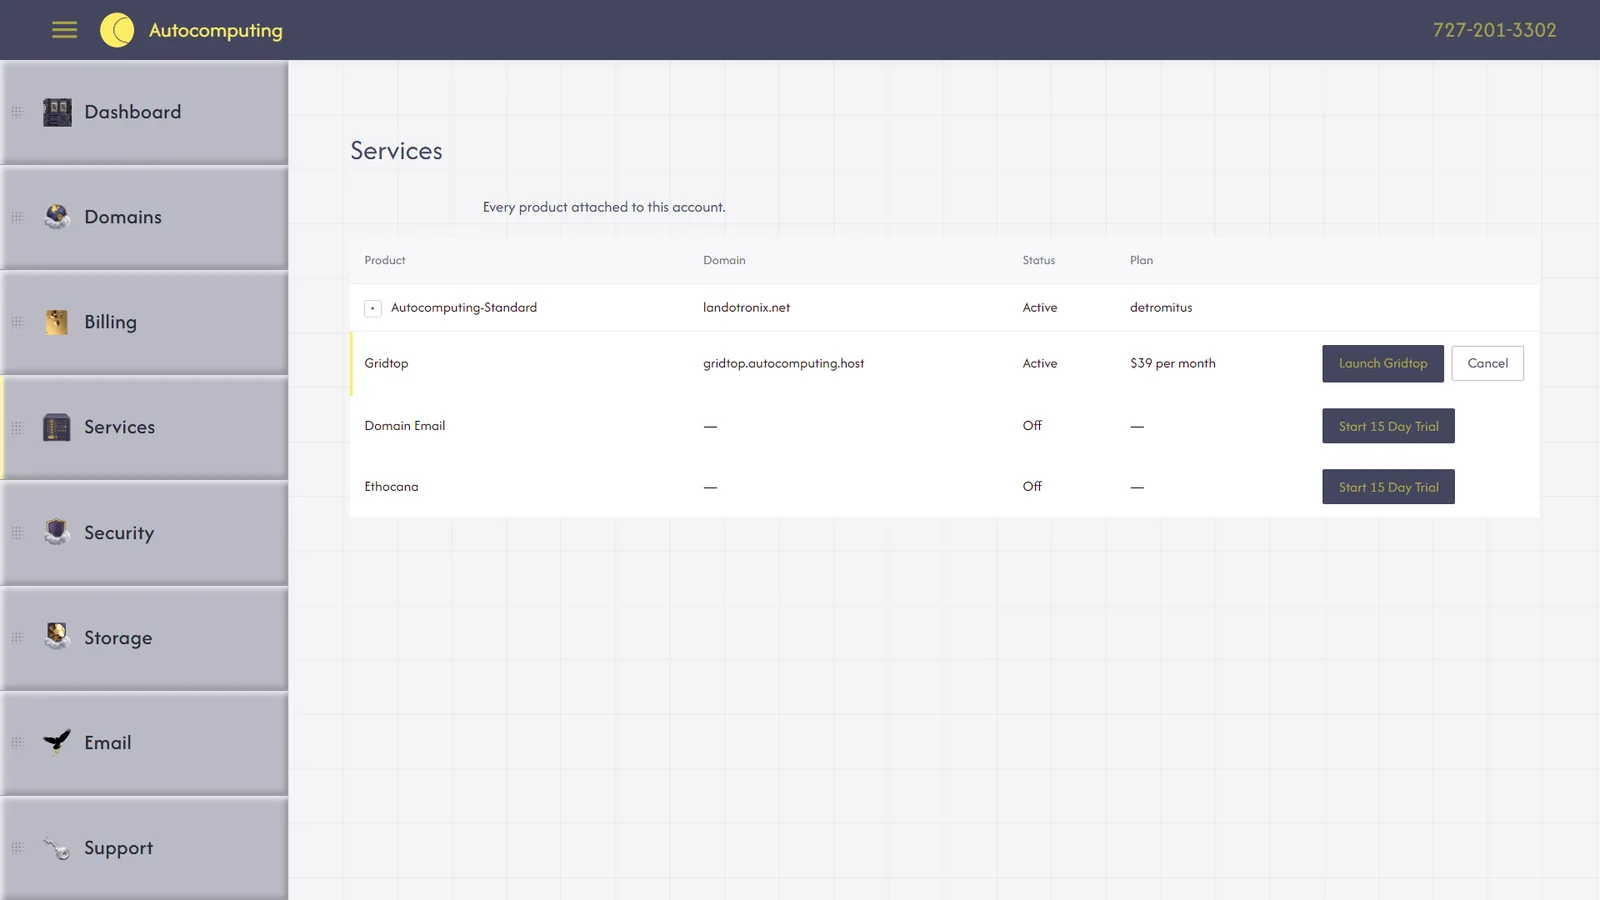
Task: Select the landotronix.net domain cell
Action: coord(746,308)
